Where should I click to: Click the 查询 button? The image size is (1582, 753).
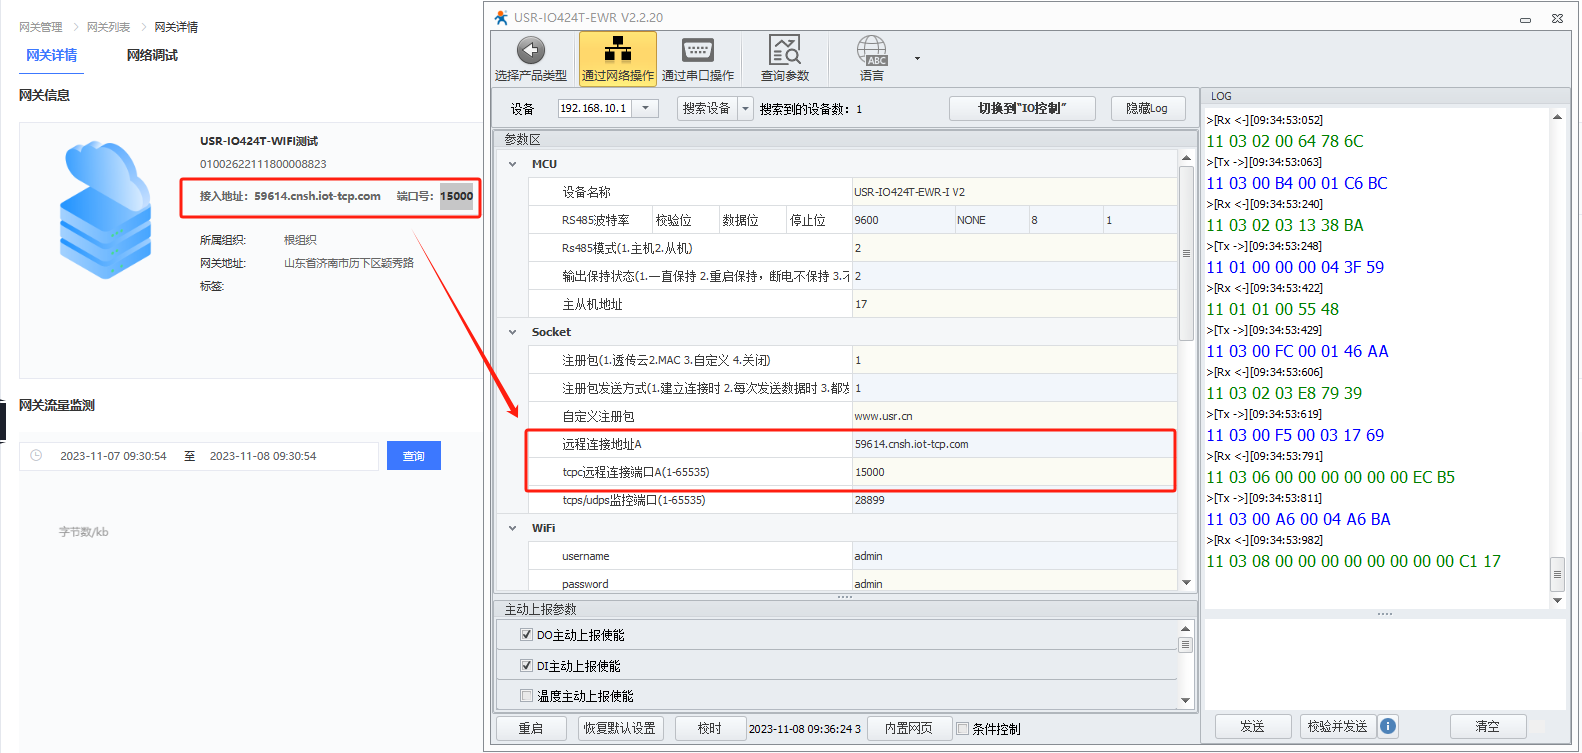coord(414,455)
